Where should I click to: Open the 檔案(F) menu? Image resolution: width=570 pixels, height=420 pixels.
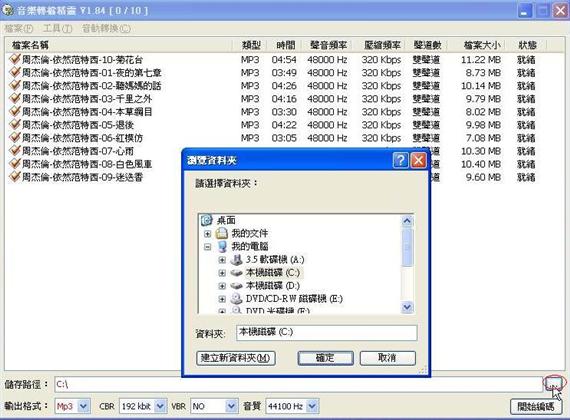(x=19, y=28)
